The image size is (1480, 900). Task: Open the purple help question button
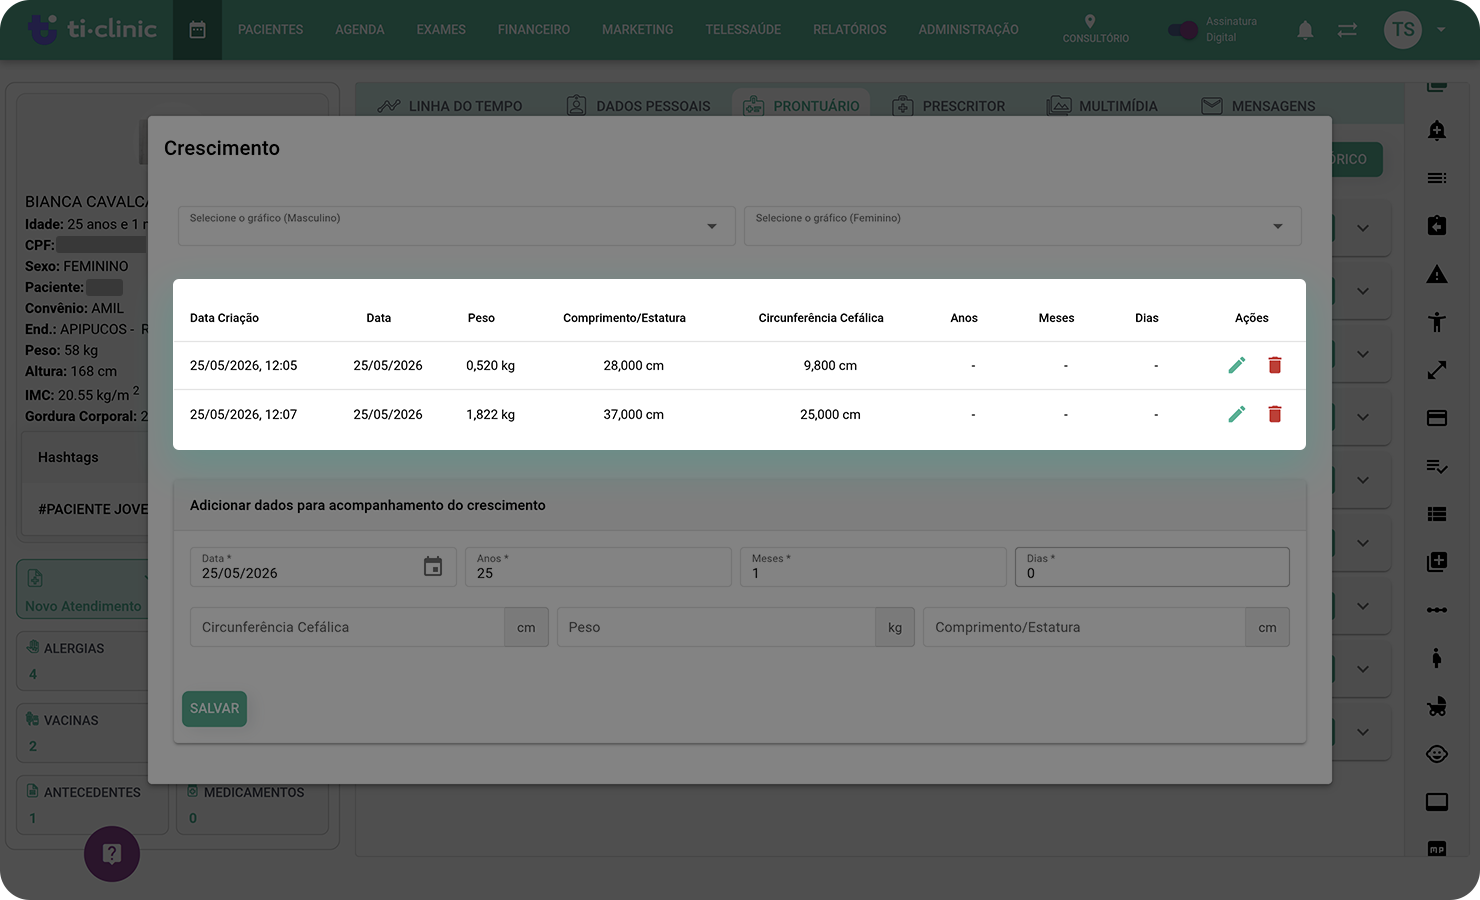pos(112,854)
